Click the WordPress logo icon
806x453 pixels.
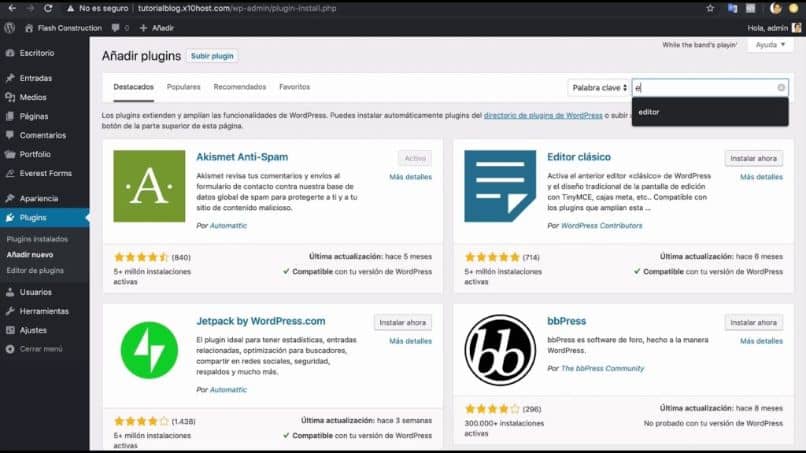tap(10, 28)
